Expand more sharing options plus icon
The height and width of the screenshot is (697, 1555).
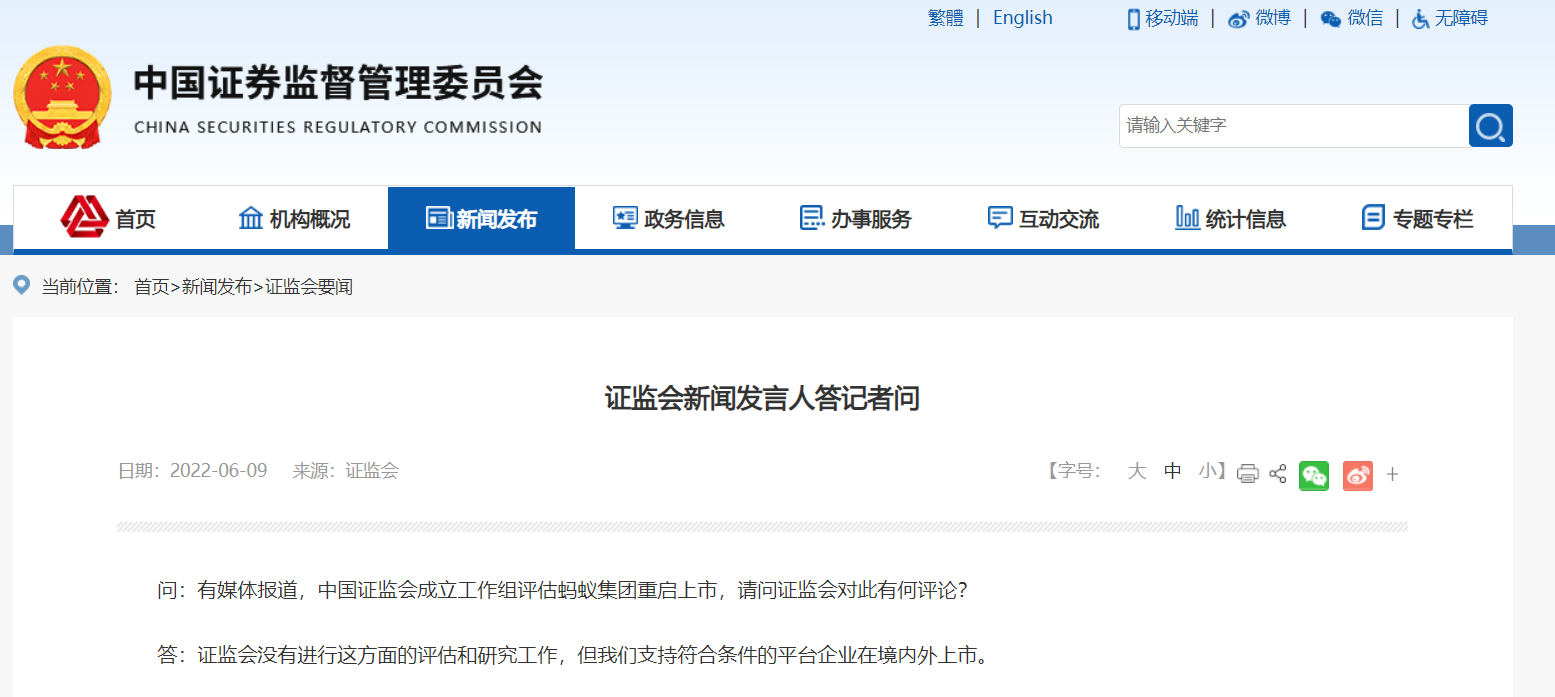click(1392, 474)
